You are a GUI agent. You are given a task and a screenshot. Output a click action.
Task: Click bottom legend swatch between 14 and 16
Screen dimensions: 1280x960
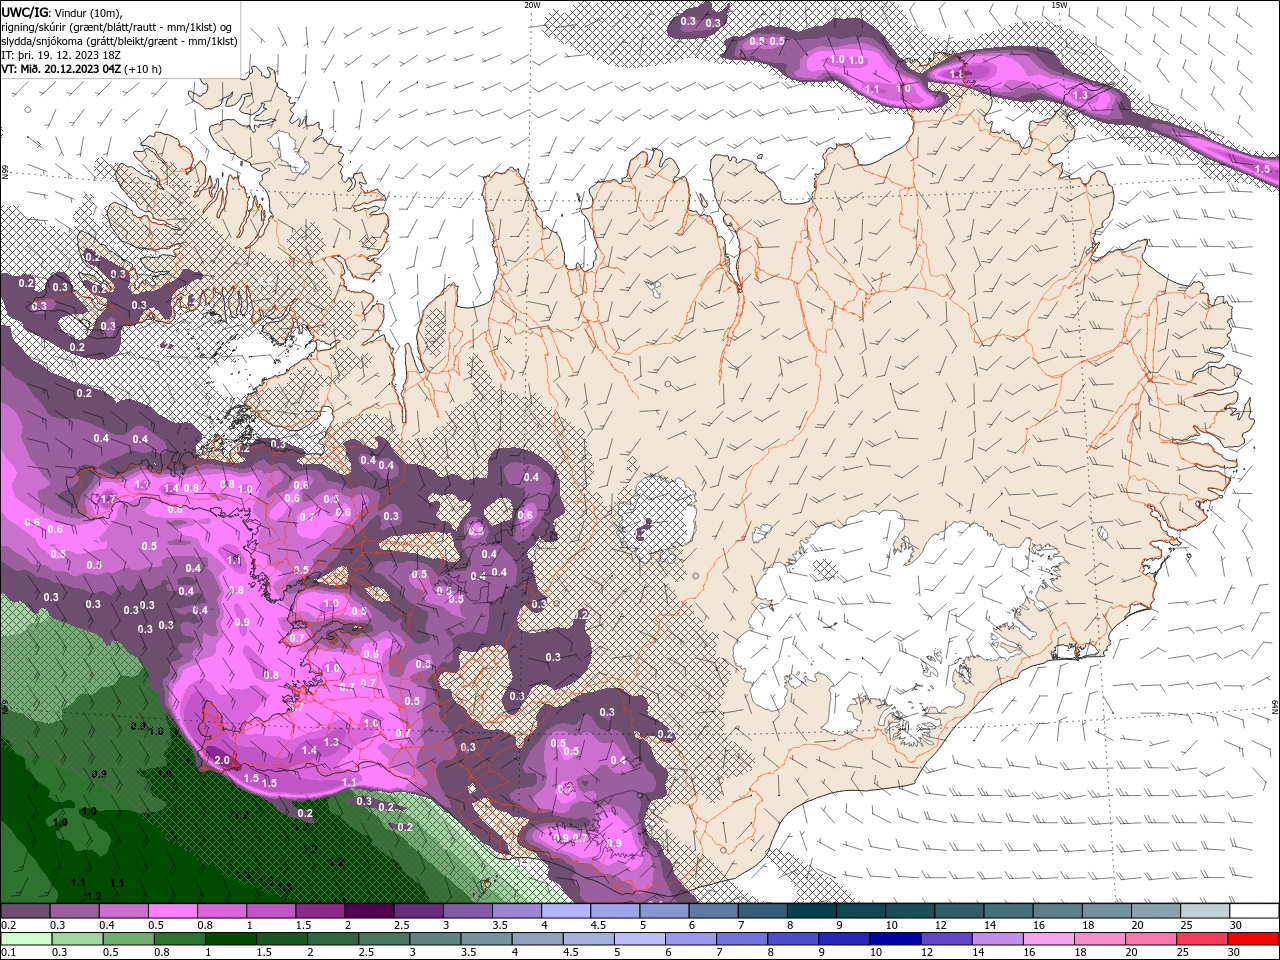[996, 939]
